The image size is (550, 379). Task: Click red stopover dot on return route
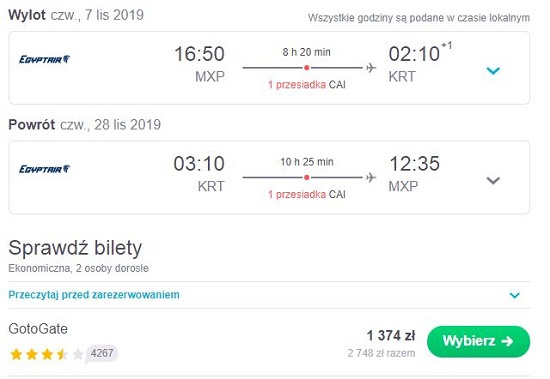[307, 178]
